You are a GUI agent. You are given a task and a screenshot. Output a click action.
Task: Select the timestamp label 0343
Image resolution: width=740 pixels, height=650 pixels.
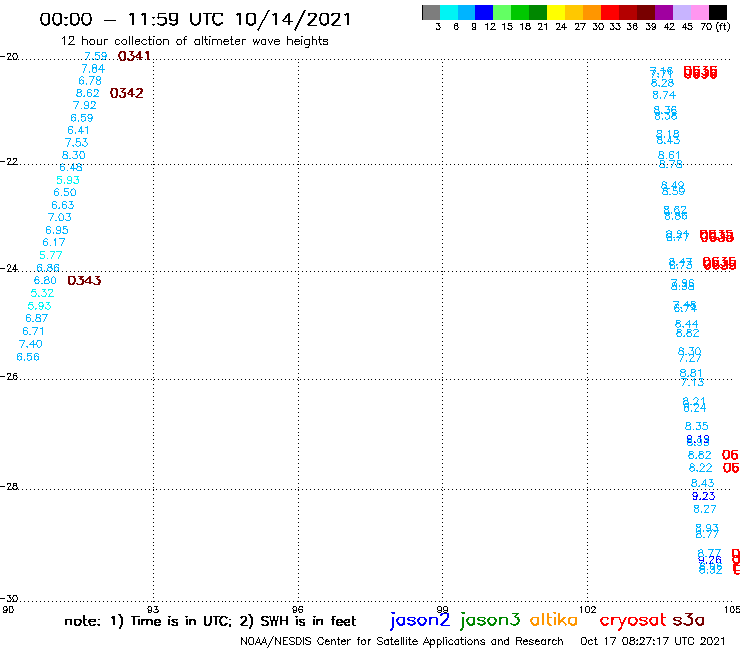click(84, 280)
